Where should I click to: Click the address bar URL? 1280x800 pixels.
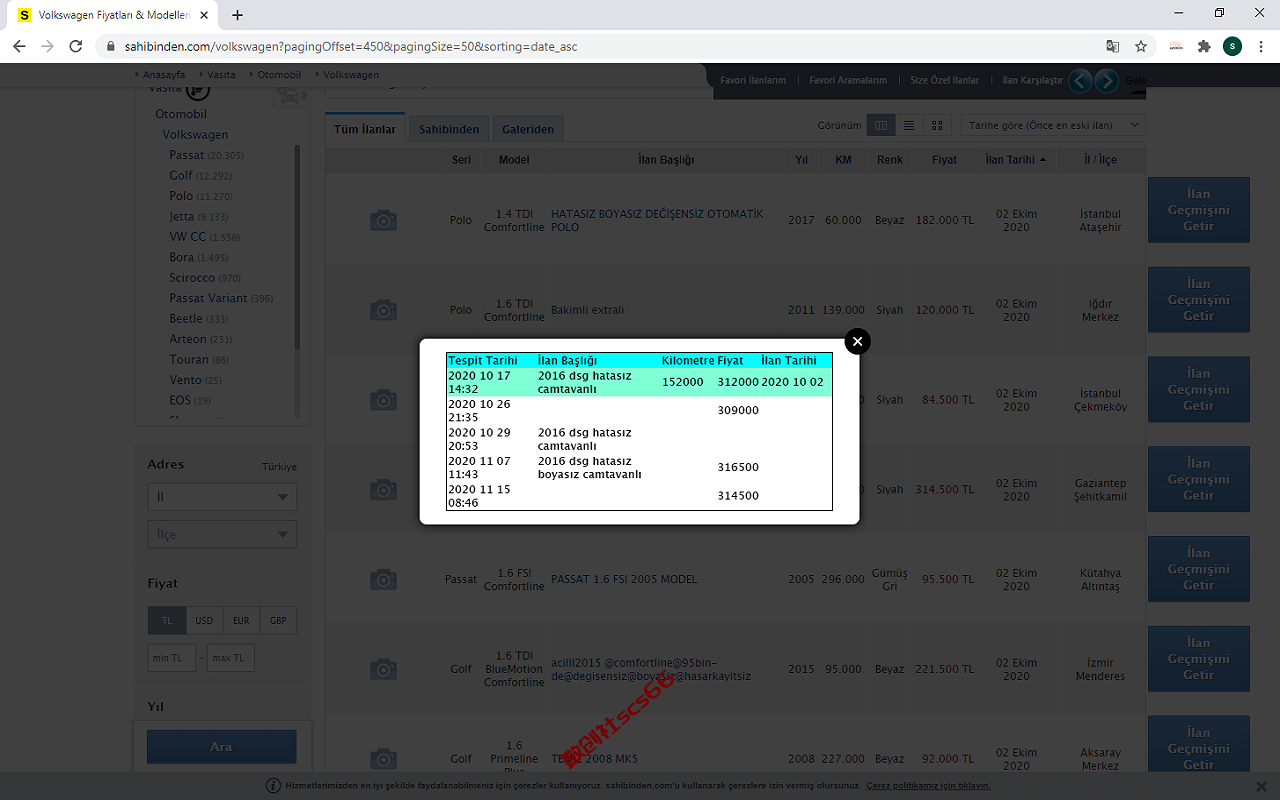pos(351,46)
